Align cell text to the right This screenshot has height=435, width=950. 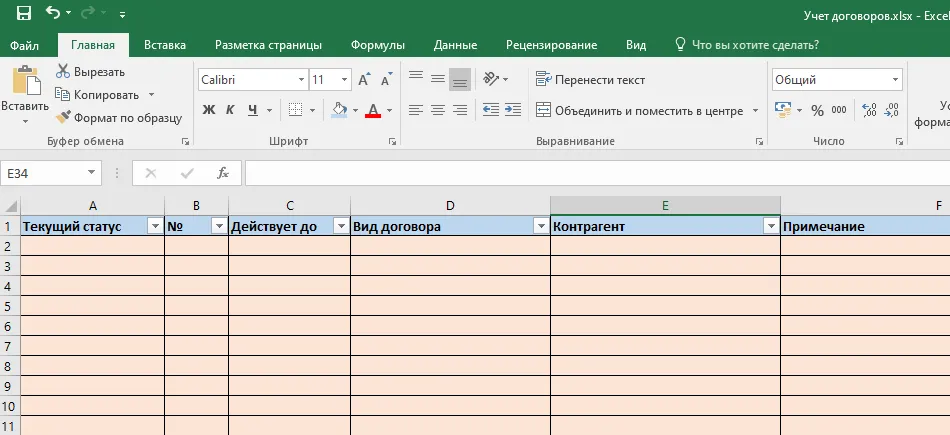[x=460, y=110]
